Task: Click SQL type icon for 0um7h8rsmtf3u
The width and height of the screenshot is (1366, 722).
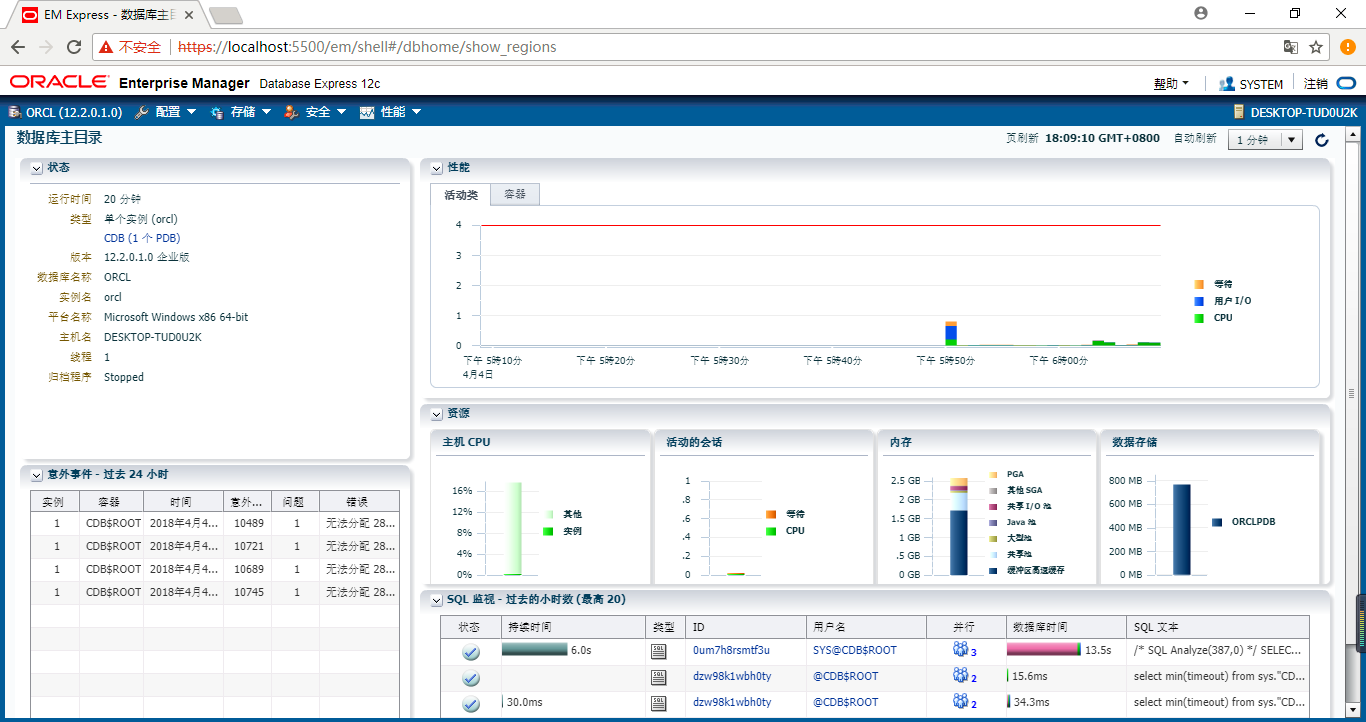Action: 658,650
